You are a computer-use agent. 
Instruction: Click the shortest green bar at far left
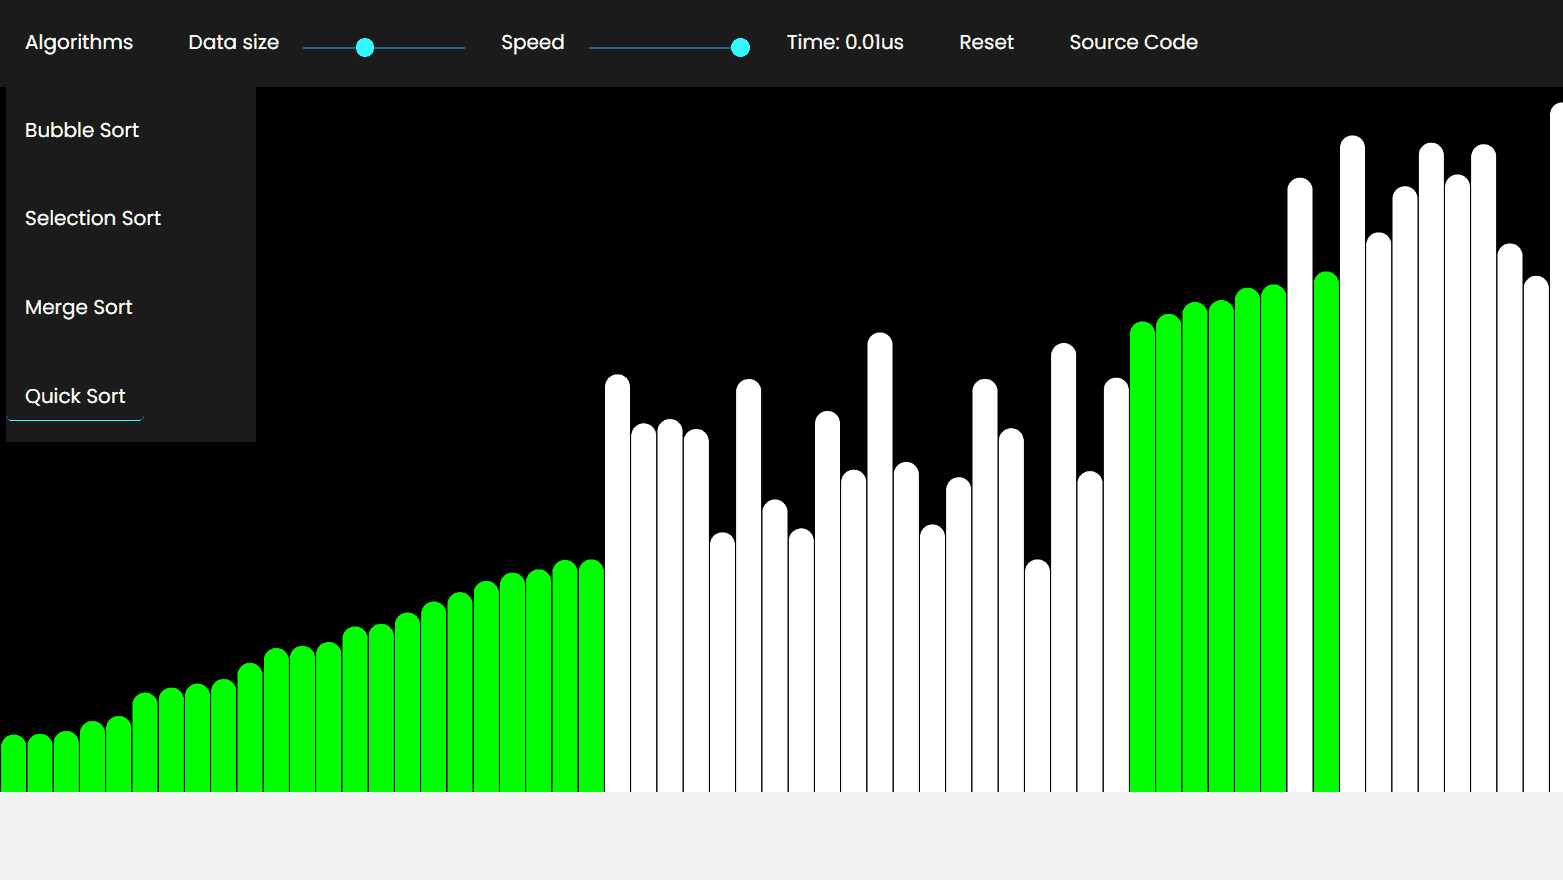click(x=13, y=765)
